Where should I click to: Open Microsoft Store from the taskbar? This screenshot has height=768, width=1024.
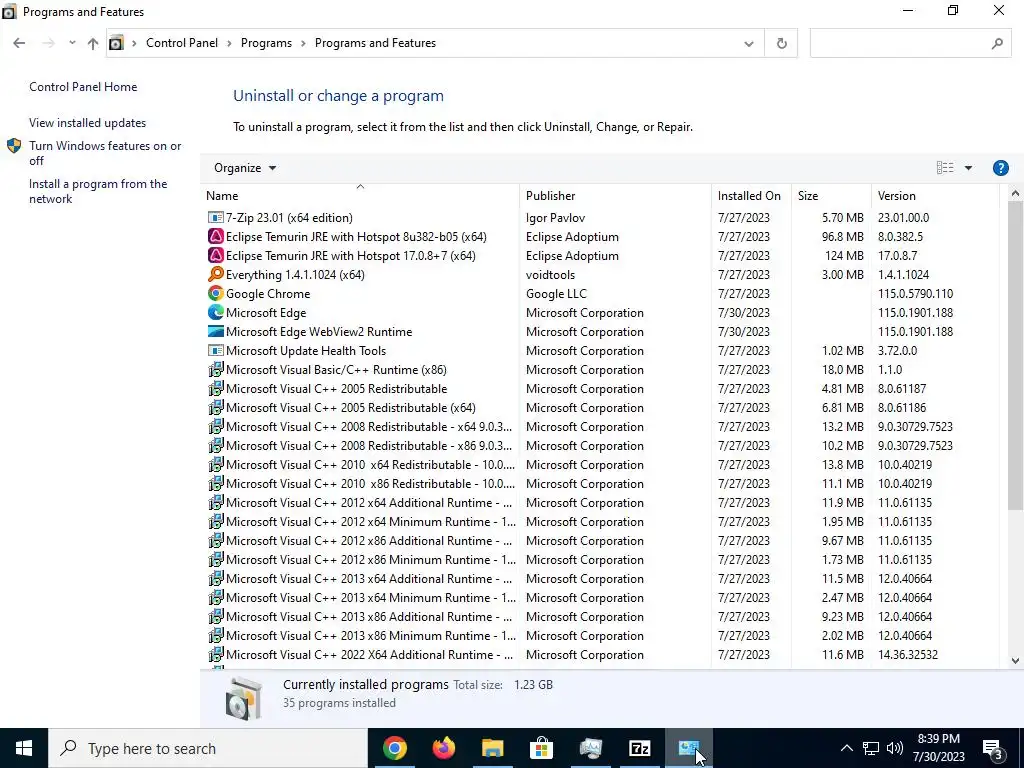click(541, 748)
